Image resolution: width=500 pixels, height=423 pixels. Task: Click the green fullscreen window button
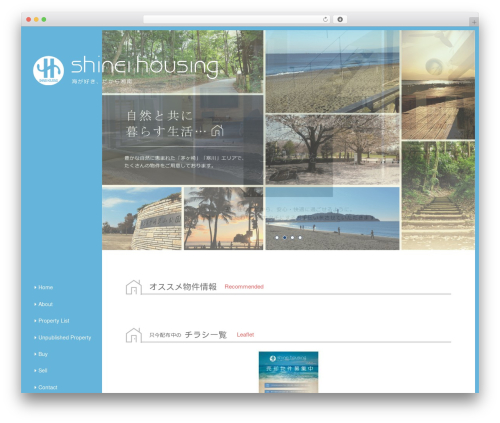point(44,20)
